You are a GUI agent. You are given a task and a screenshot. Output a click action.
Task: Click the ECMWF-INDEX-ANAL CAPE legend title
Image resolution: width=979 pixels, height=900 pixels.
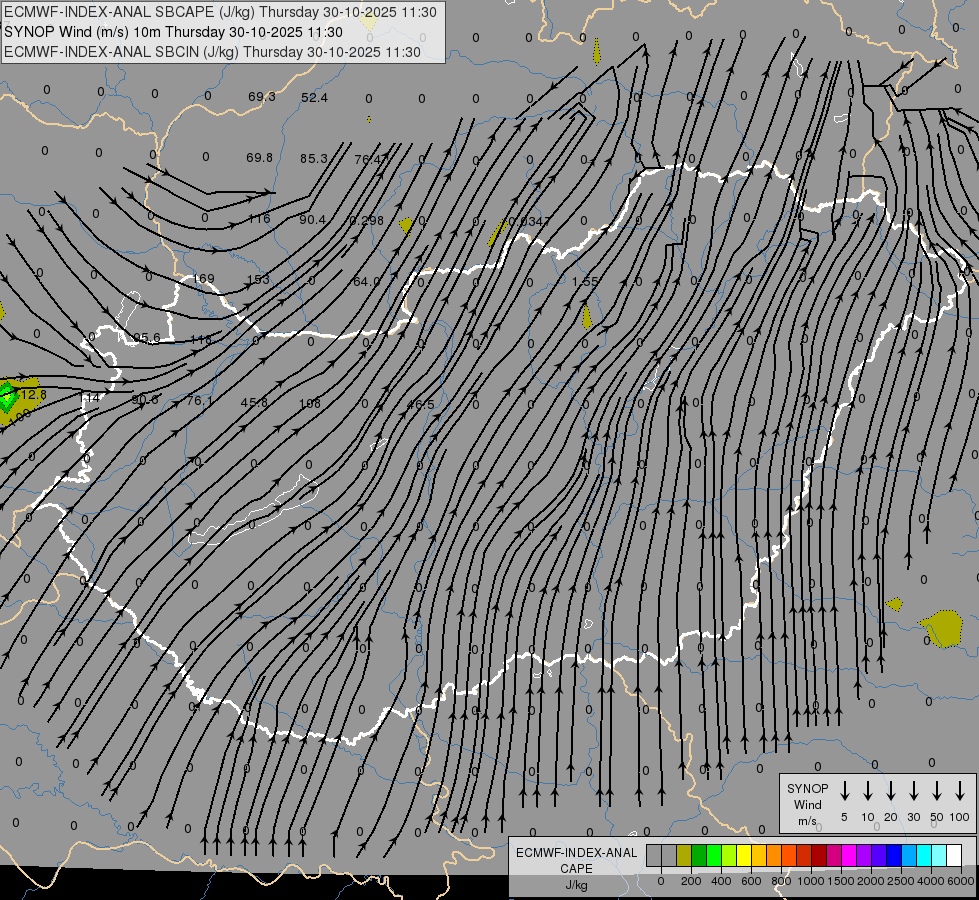(576, 868)
